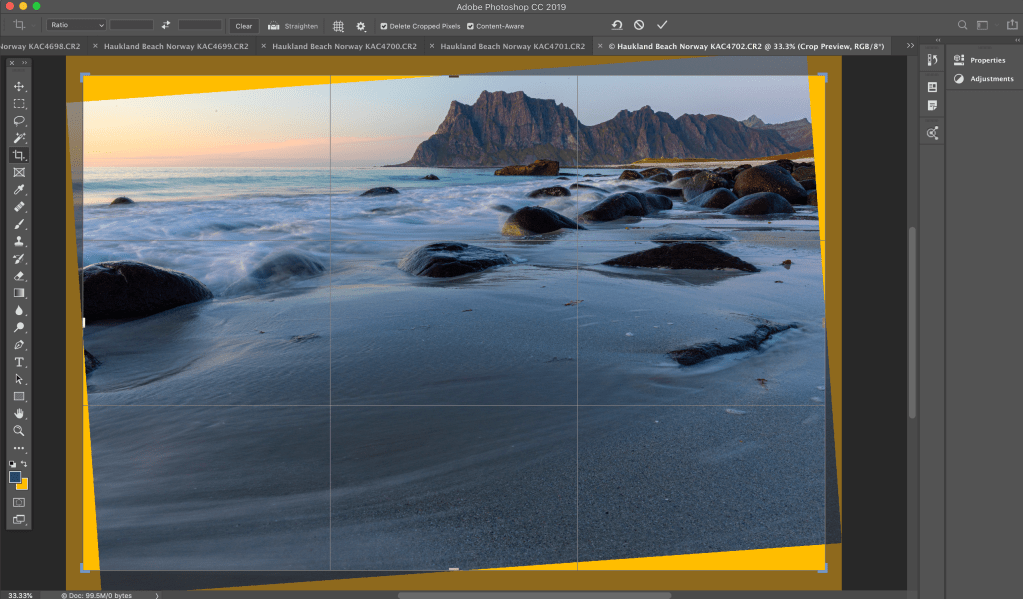Image resolution: width=1023 pixels, height=599 pixels.
Task: Select the Horizontal Type tool
Action: (19, 362)
